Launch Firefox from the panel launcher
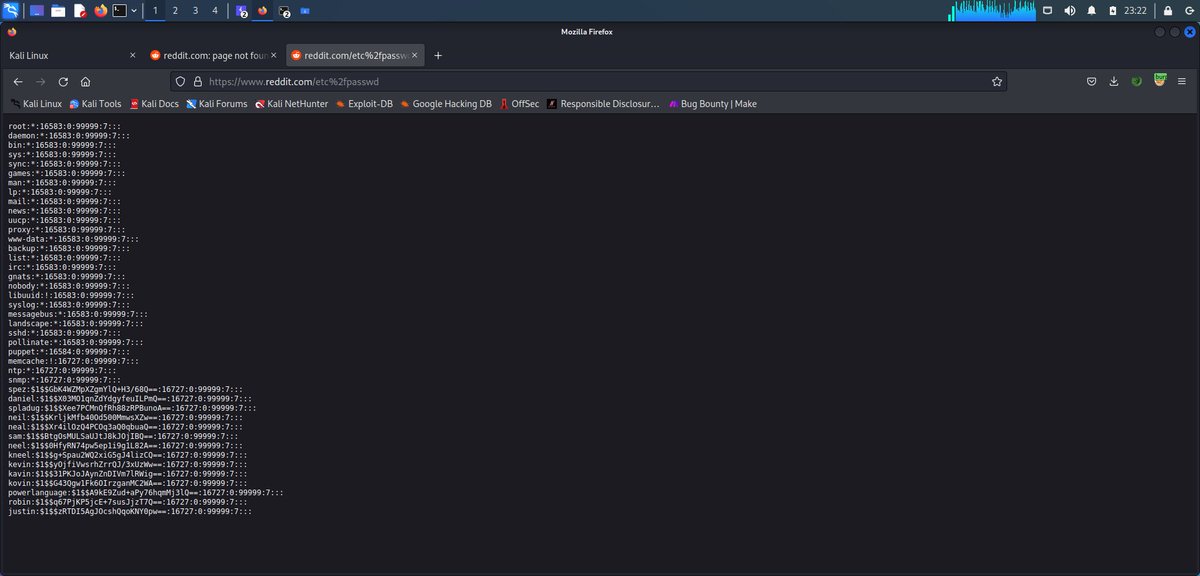The width and height of the screenshot is (1200, 576). [x=101, y=11]
